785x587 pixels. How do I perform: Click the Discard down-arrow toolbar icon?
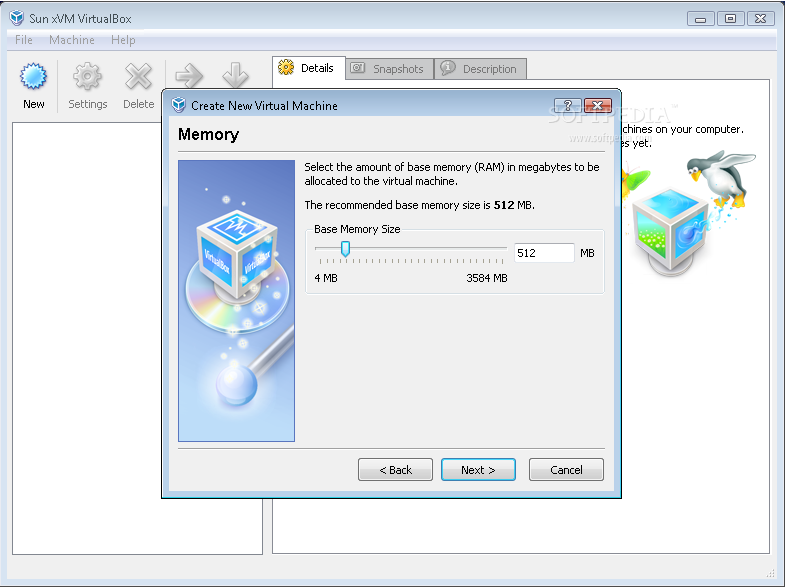click(235, 75)
